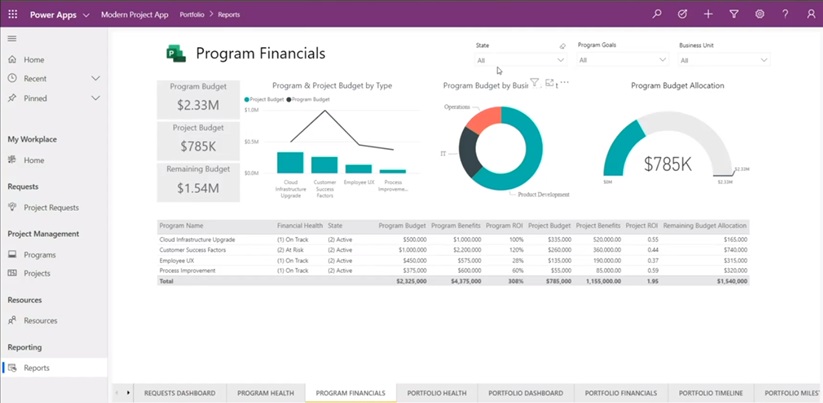
Task: Select Process Improvement table row
Action: (453, 271)
